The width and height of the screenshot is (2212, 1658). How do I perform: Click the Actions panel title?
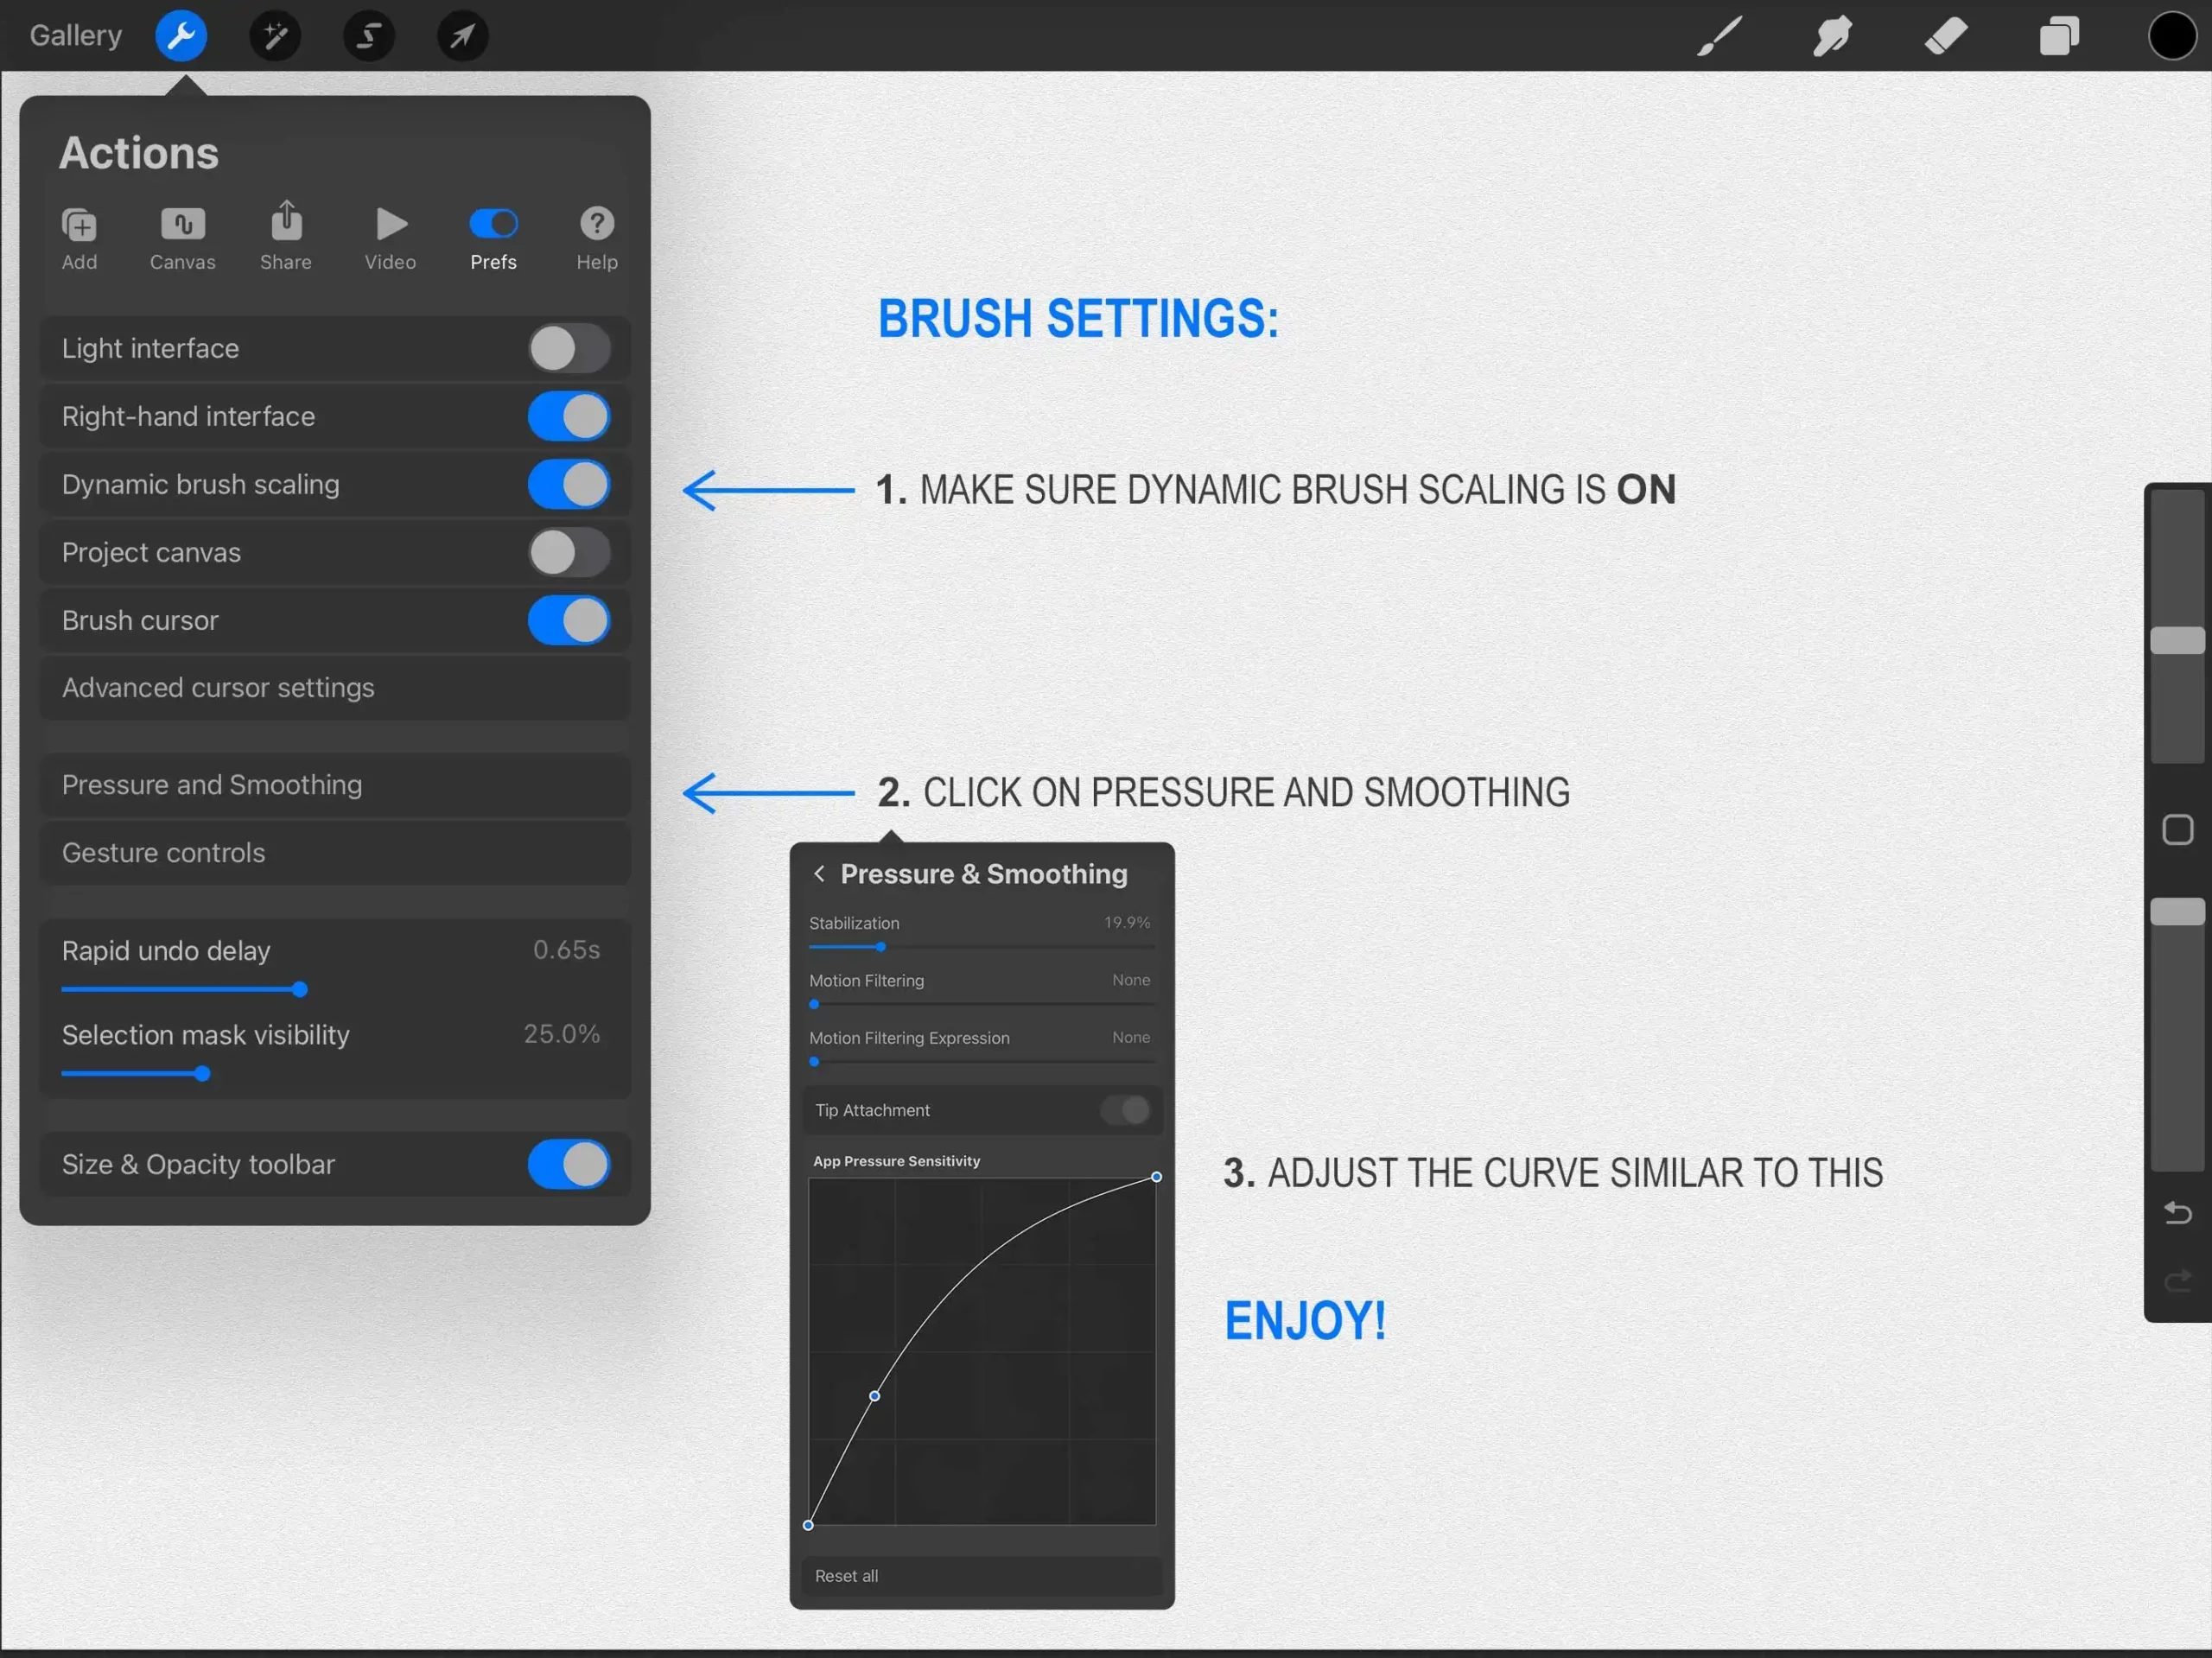[x=138, y=153]
